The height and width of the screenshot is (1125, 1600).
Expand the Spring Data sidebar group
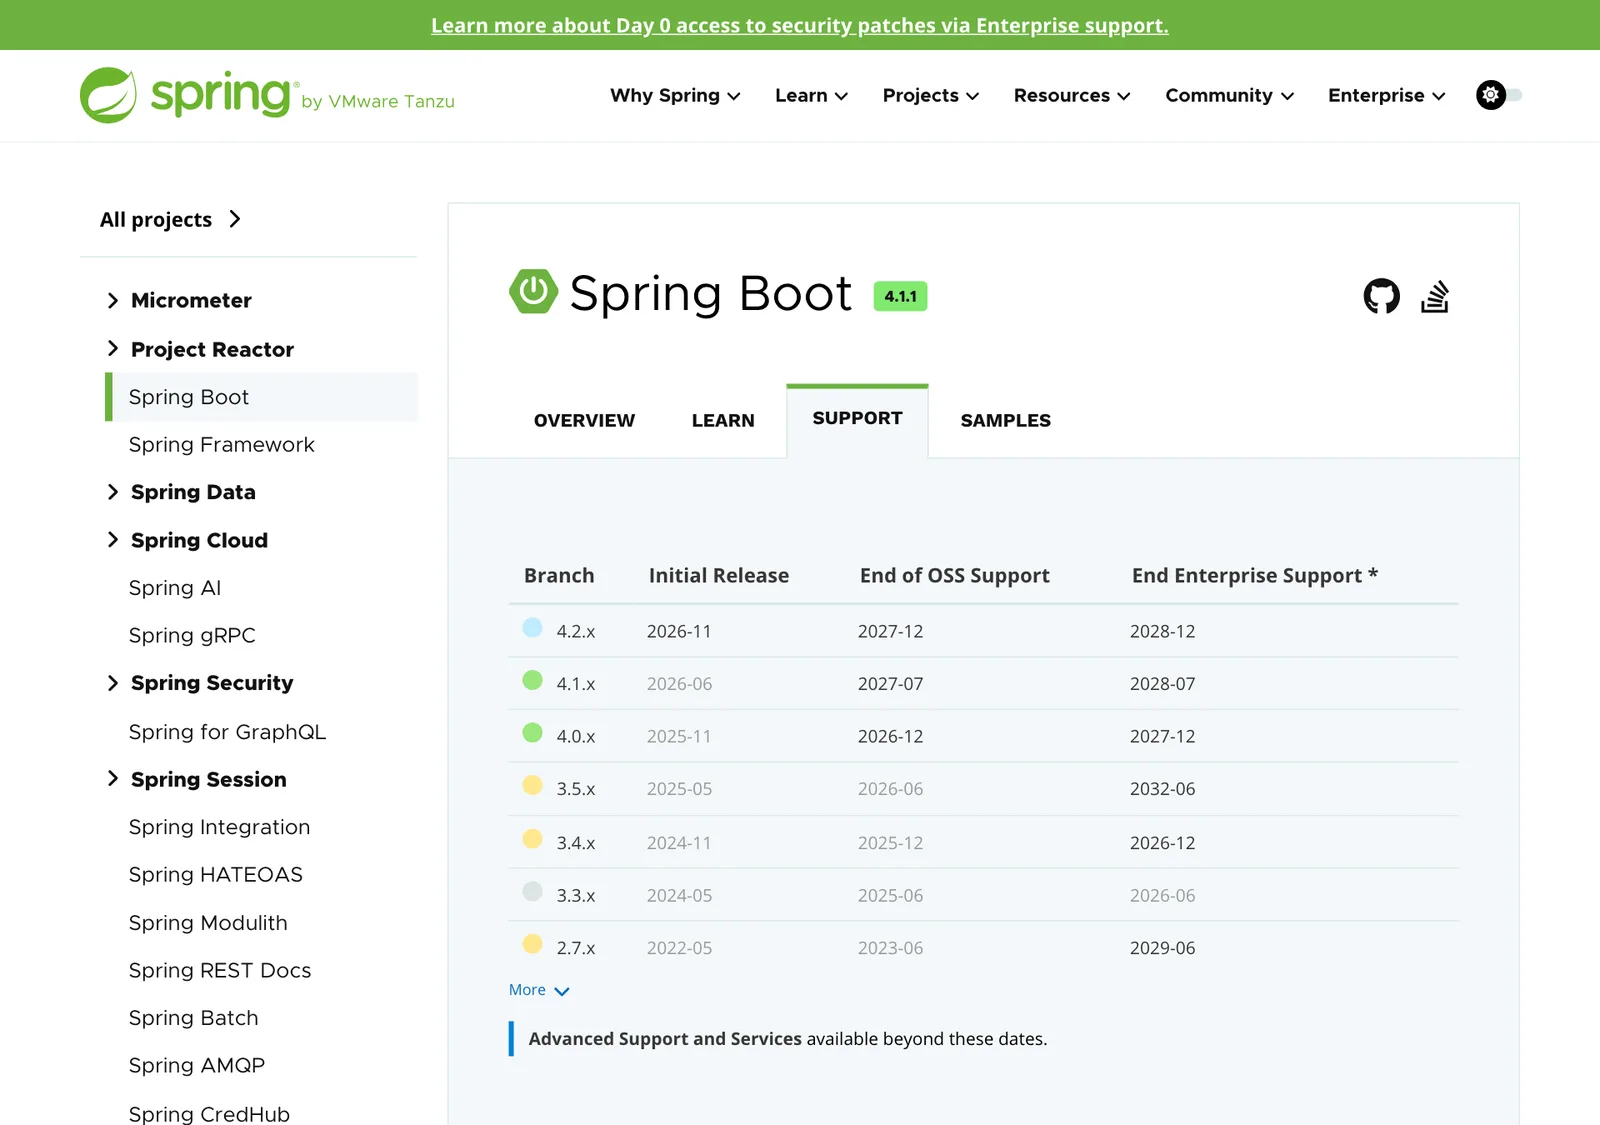112,492
